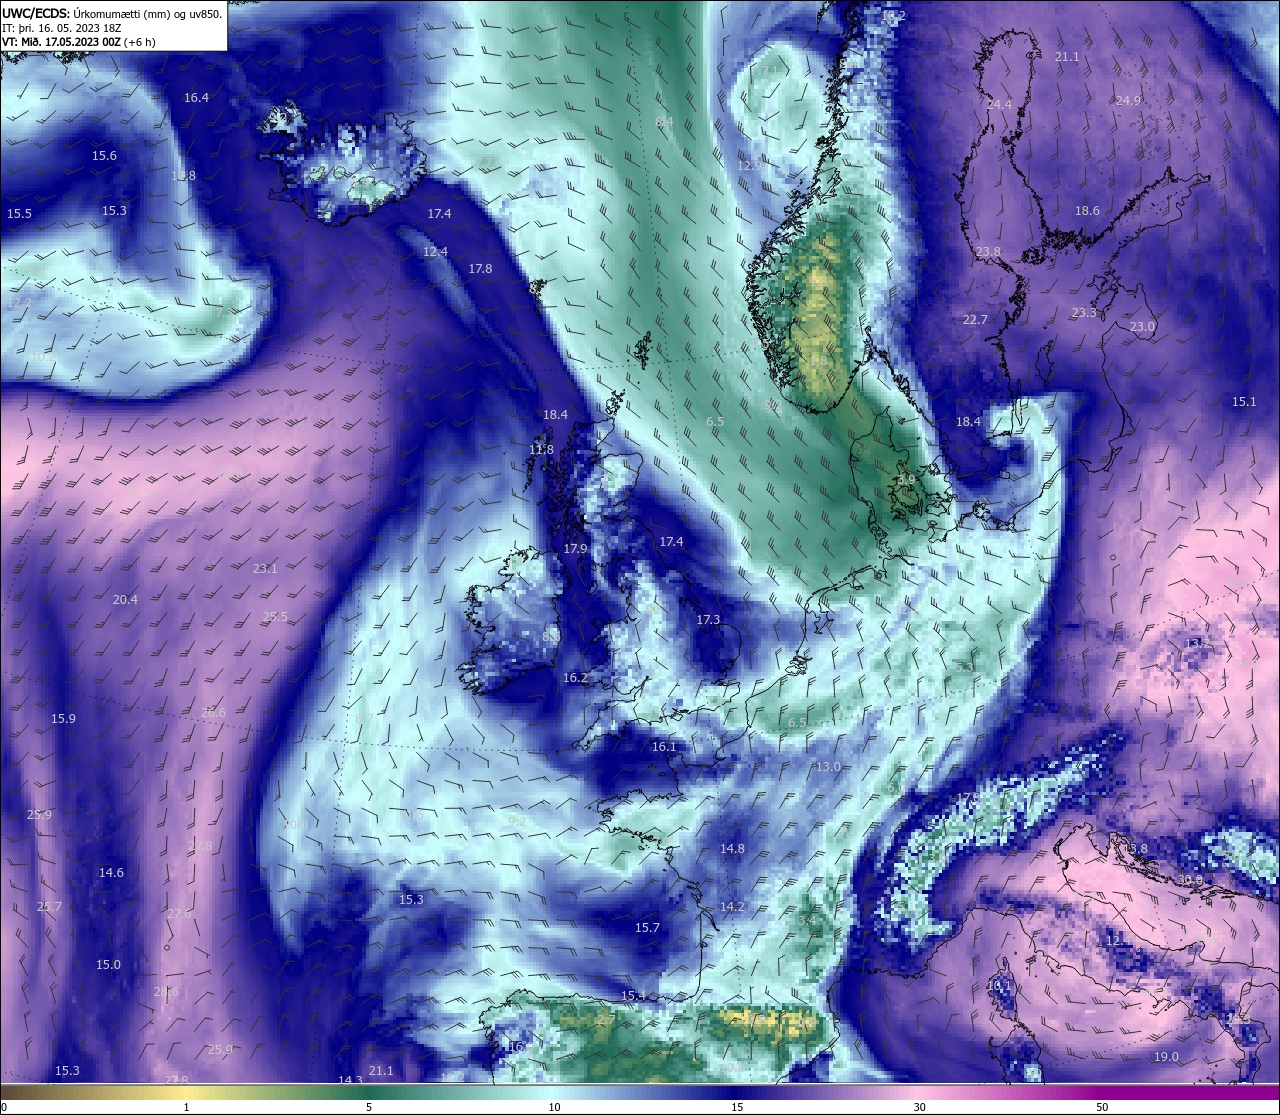Click the 24.9 value label
The width and height of the screenshot is (1280, 1115).
tap(1128, 101)
